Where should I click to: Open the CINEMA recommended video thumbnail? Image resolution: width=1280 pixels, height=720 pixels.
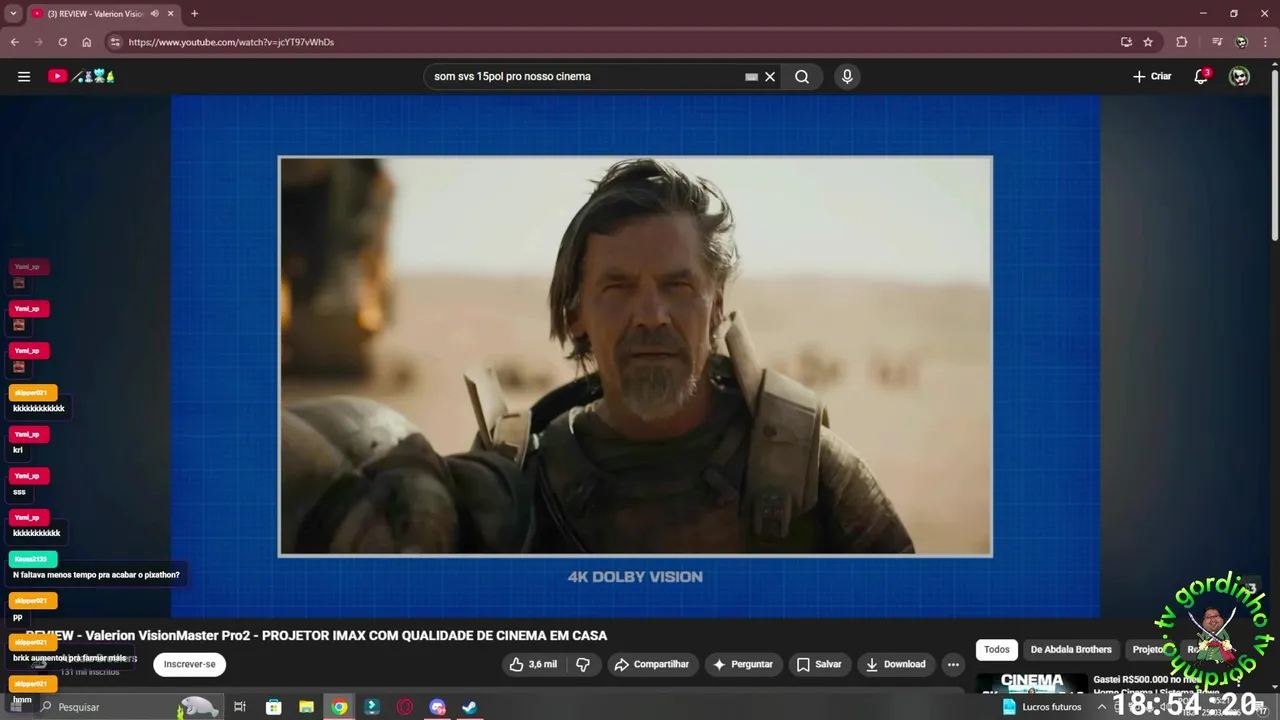point(1031,684)
